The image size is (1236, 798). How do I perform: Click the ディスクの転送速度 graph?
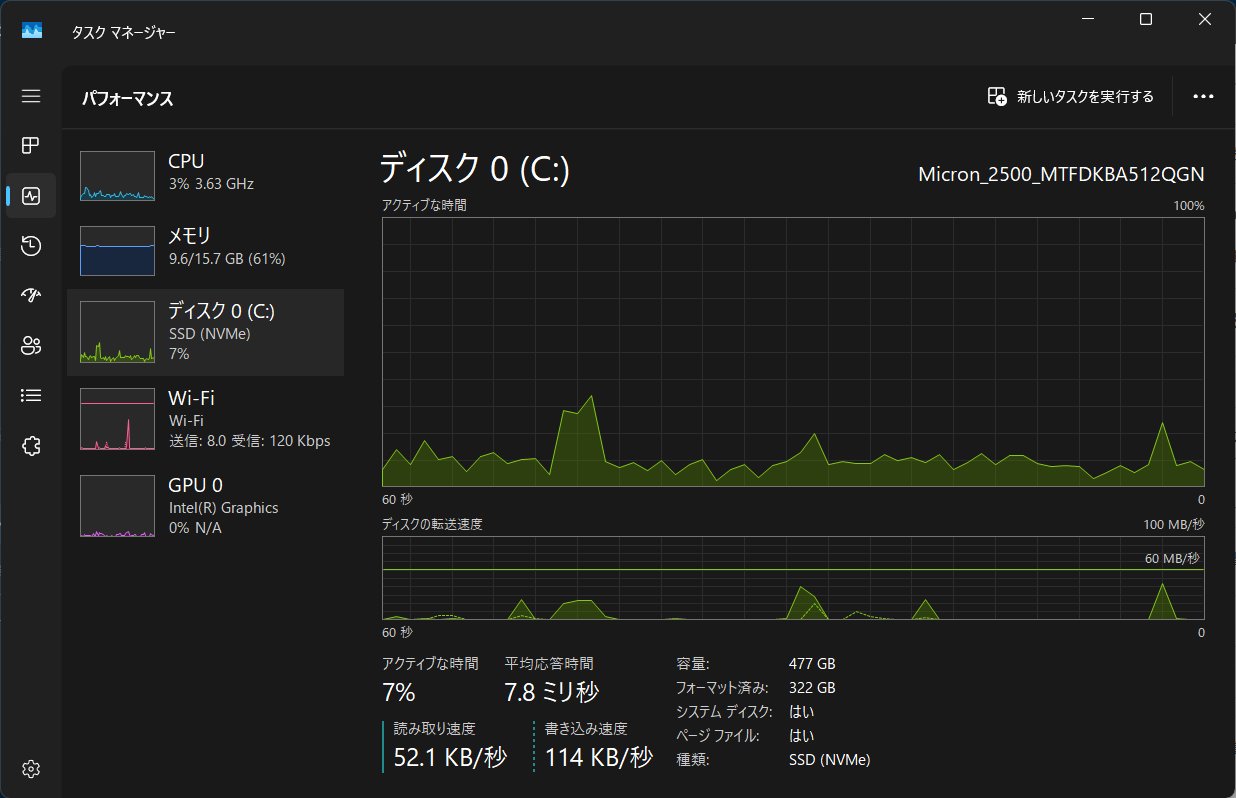793,578
